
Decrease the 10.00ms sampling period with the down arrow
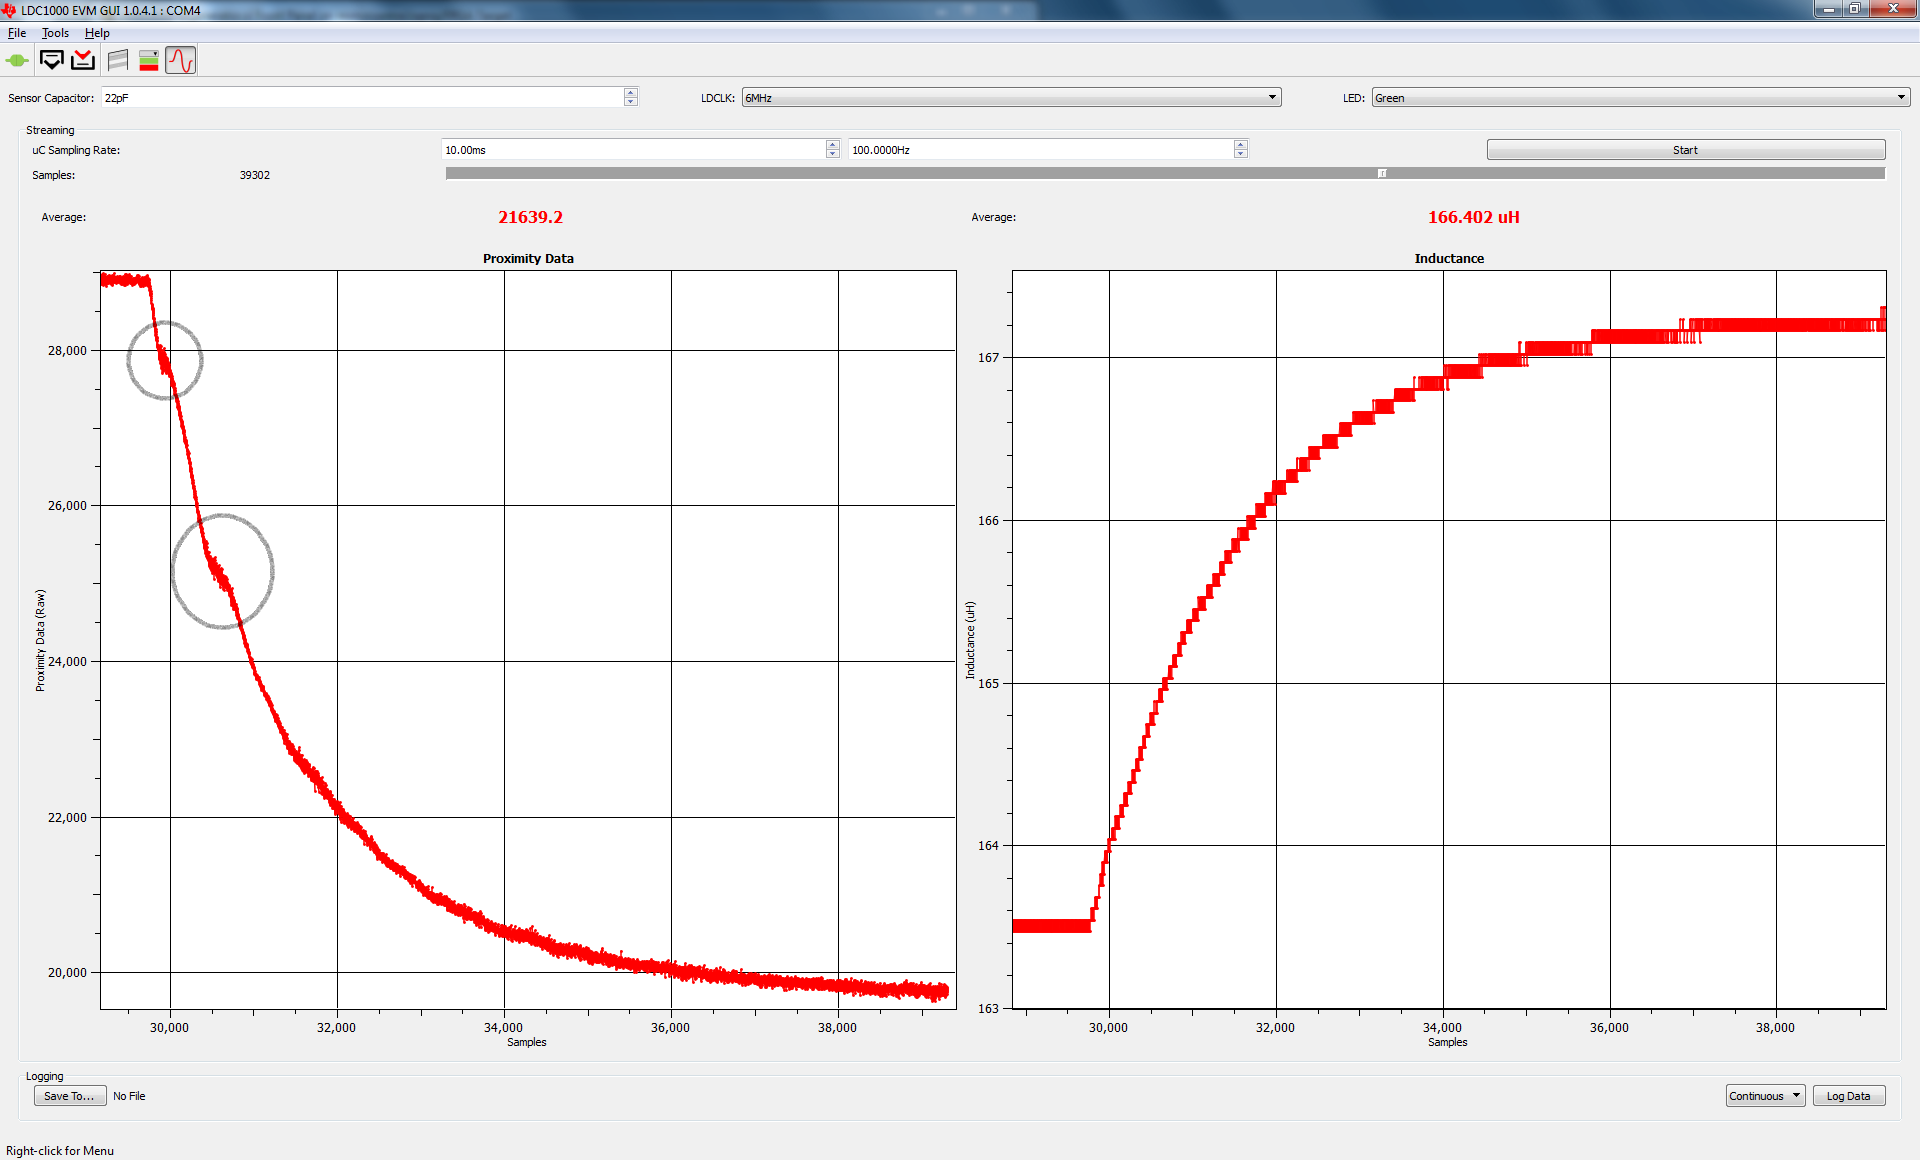tap(833, 154)
